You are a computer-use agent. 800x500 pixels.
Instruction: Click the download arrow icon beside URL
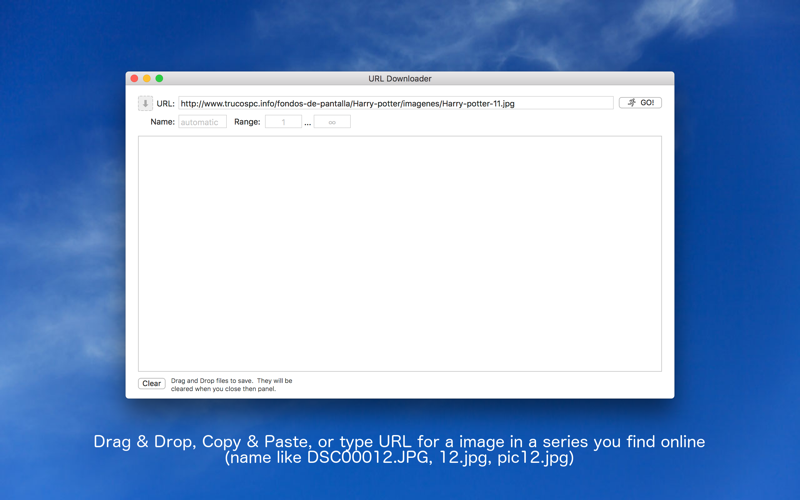click(145, 104)
